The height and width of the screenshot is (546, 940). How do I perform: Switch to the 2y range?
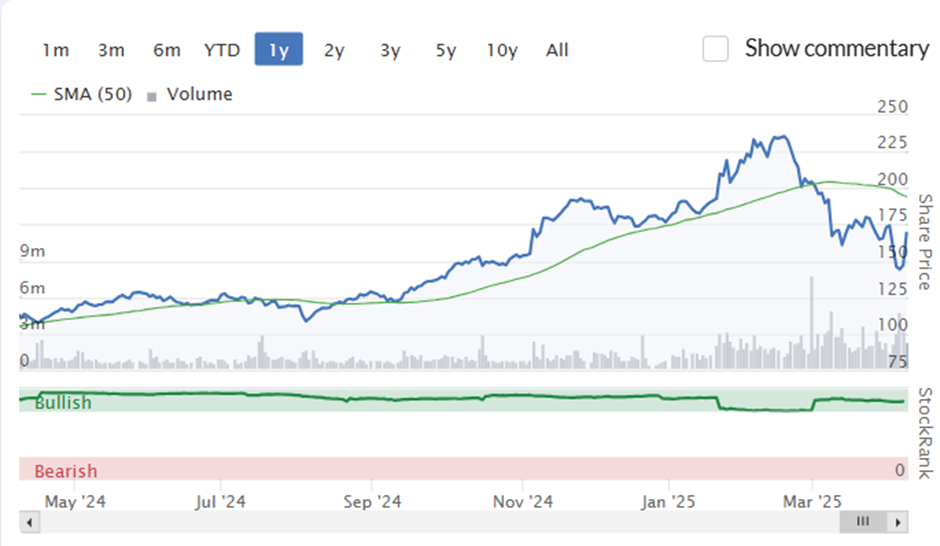coord(335,50)
